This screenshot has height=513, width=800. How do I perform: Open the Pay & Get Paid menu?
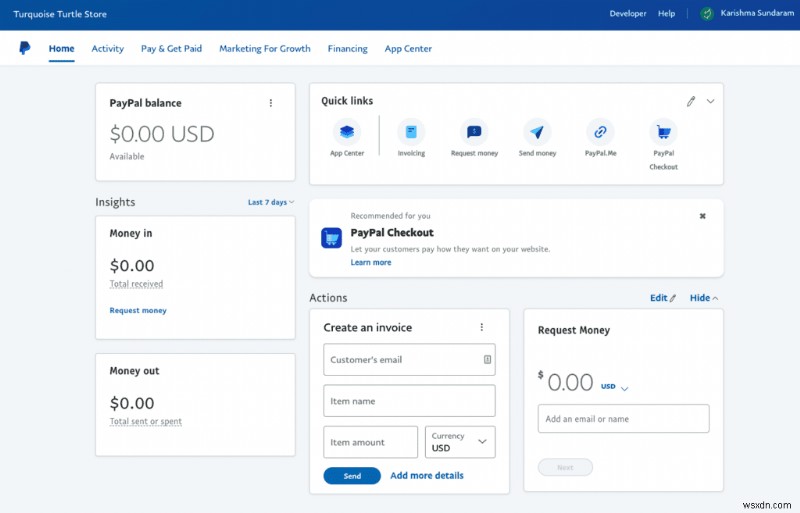(x=171, y=48)
